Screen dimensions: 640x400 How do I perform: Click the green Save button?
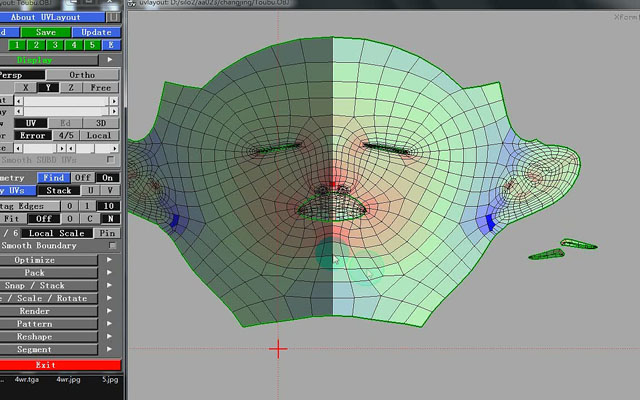46,32
